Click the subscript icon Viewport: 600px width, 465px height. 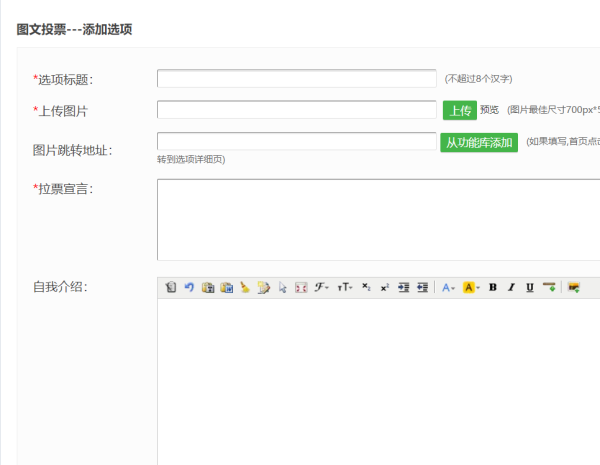coord(366,287)
